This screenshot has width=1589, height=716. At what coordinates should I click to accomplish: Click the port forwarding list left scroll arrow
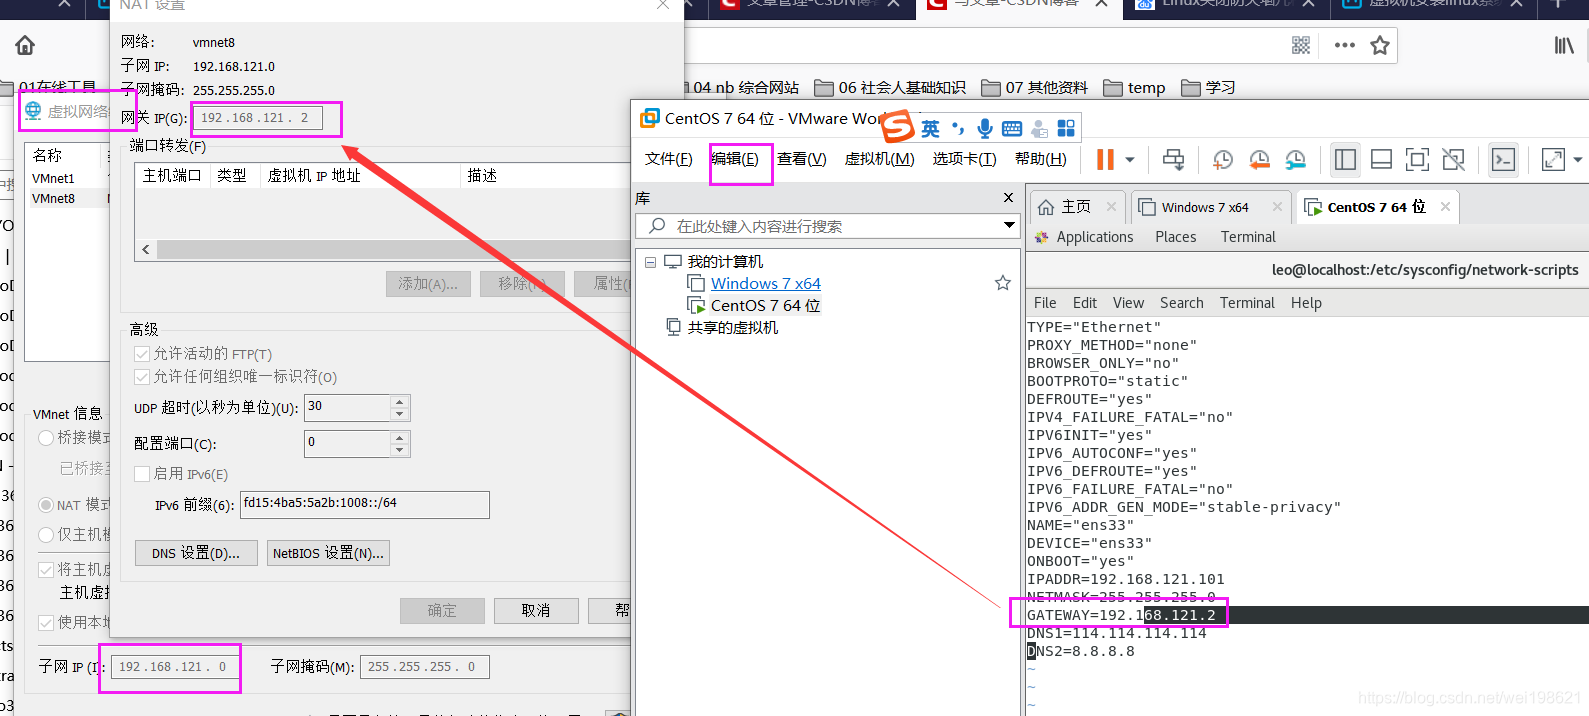(x=146, y=249)
